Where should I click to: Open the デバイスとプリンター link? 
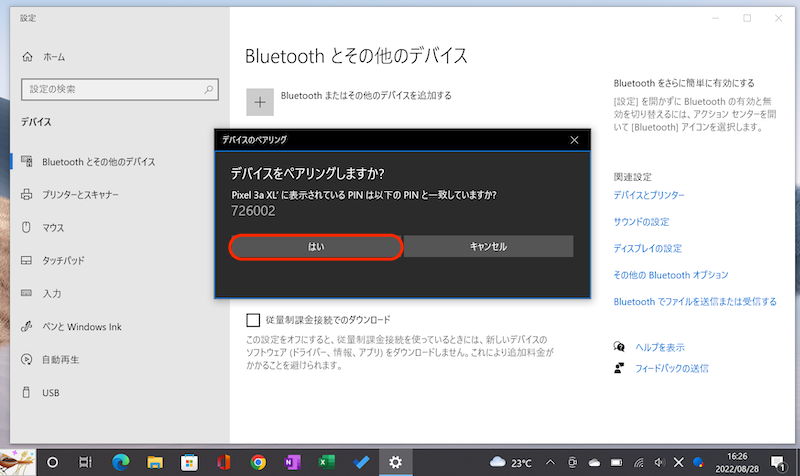(649, 196)
